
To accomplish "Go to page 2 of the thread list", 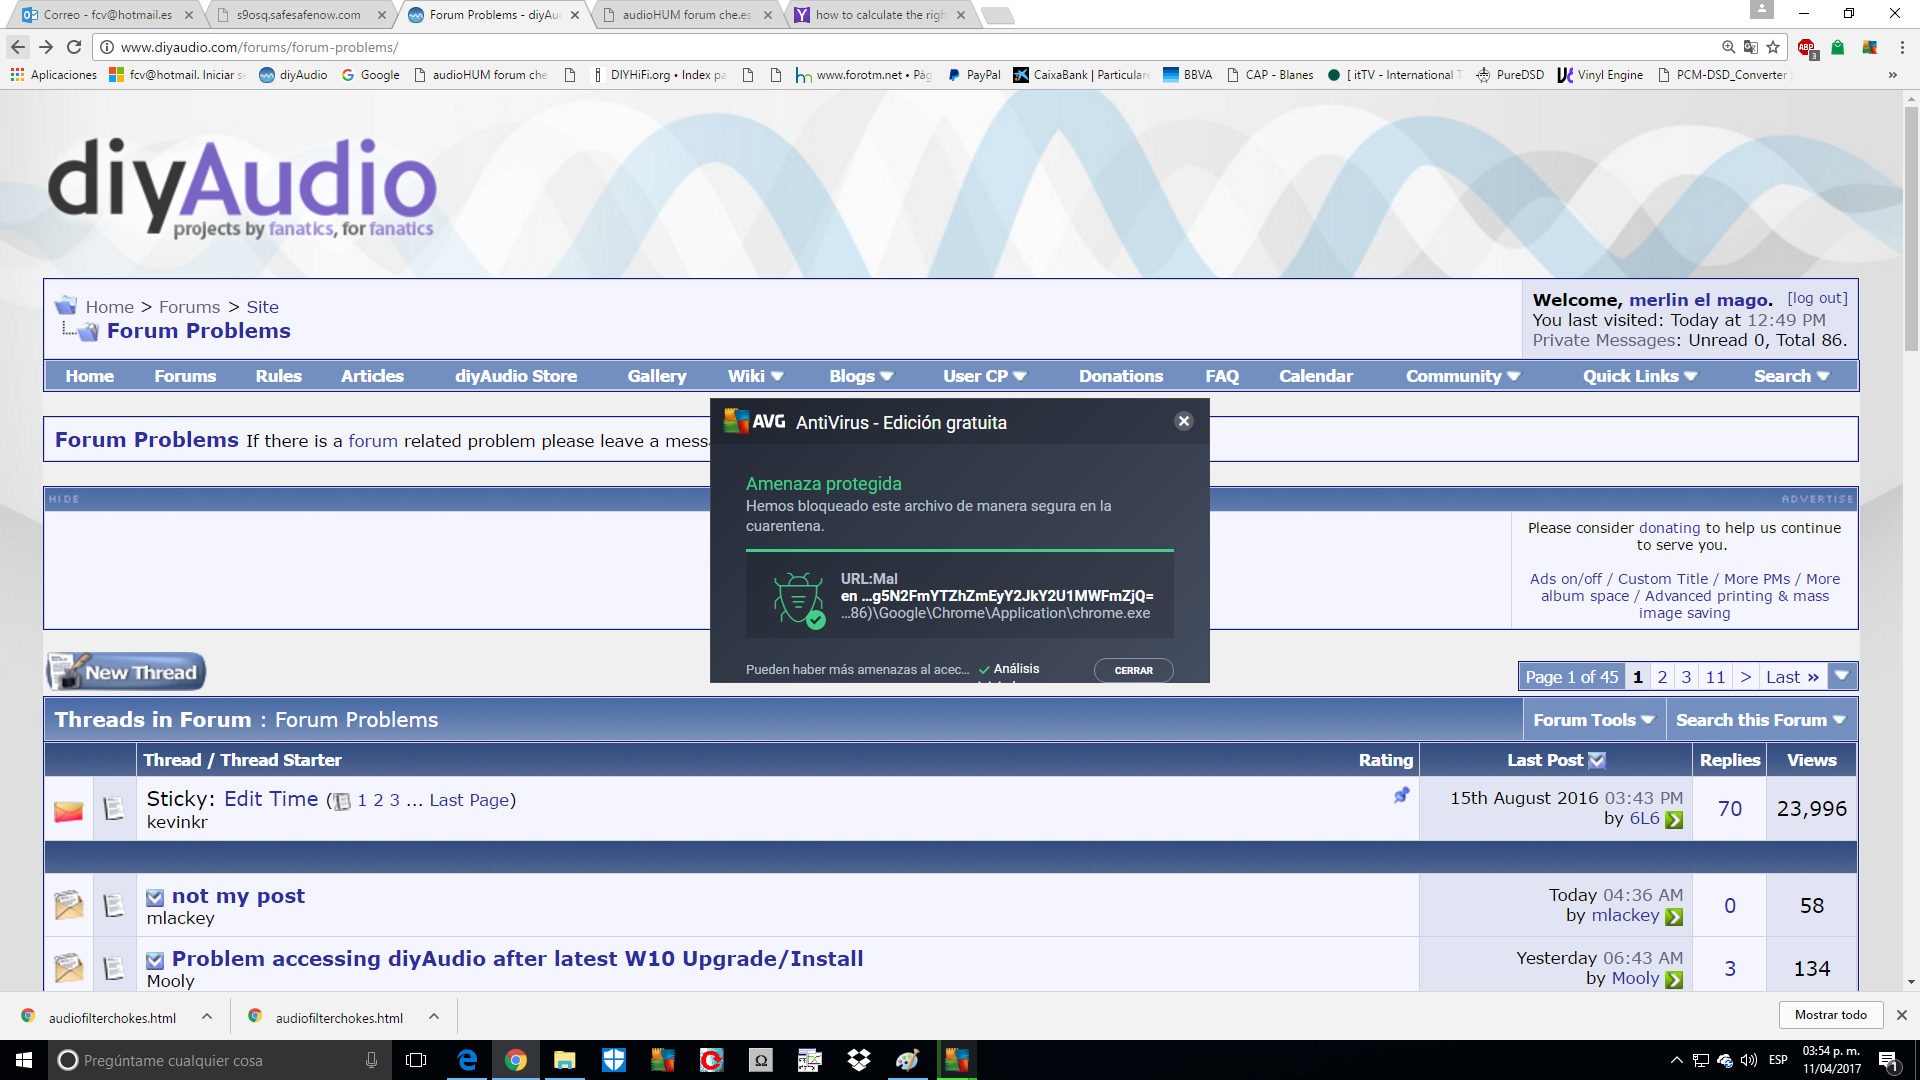I will coord(1662,677).
